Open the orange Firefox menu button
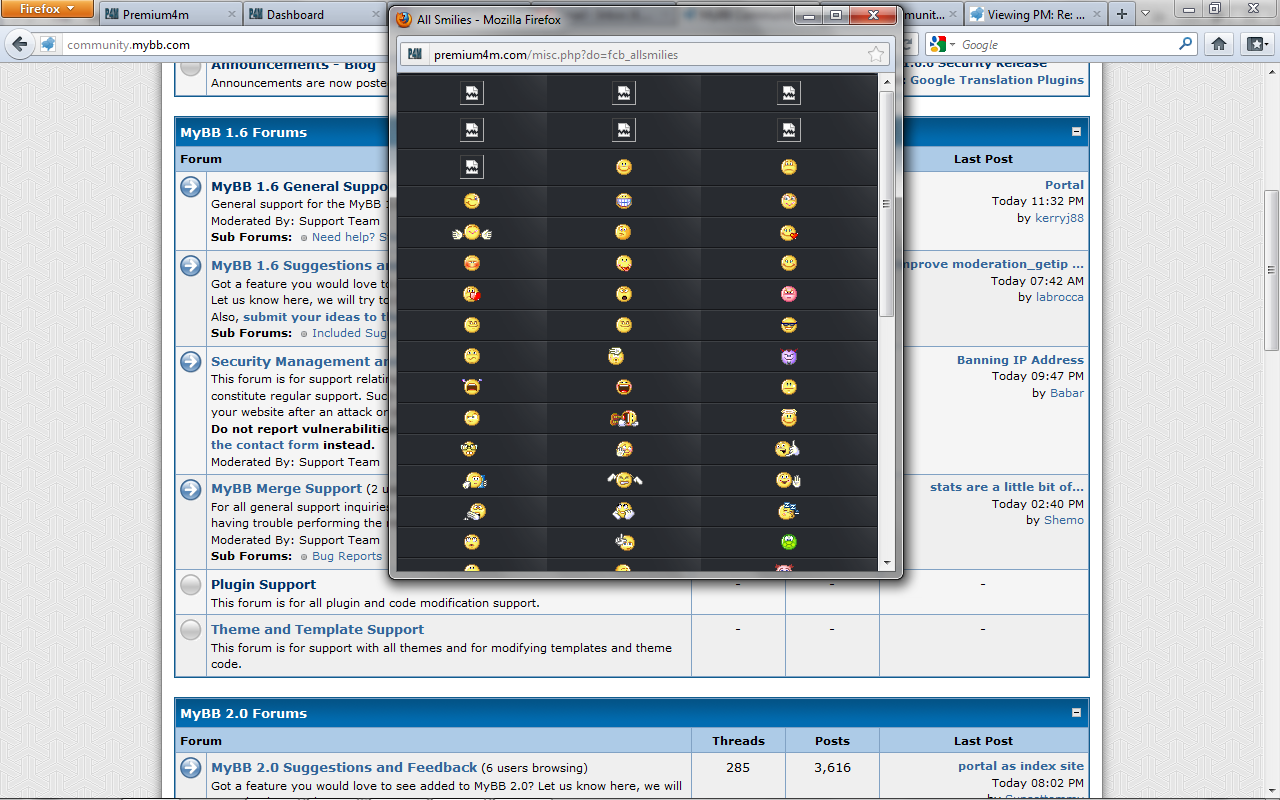Image resolution: width=1280 pixels, height=800 pixels. click(x=47, y=9)
